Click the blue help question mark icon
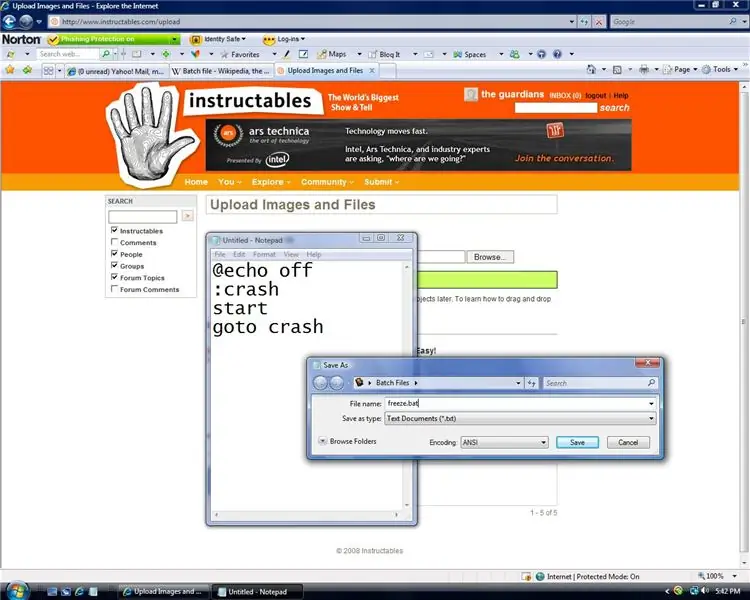Image resolution: width=750 pixels, height=600 pixels. pos(557,54)
